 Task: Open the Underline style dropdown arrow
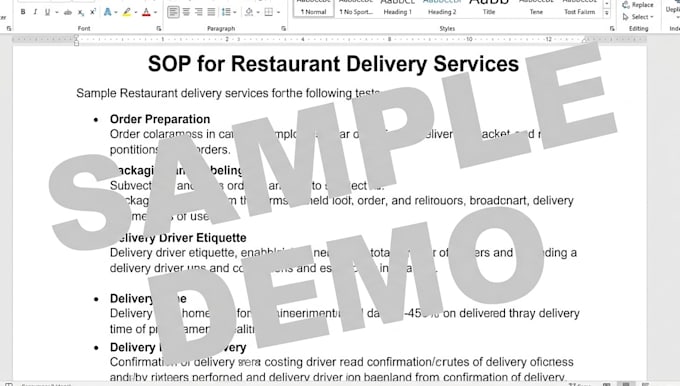(56, 12)
